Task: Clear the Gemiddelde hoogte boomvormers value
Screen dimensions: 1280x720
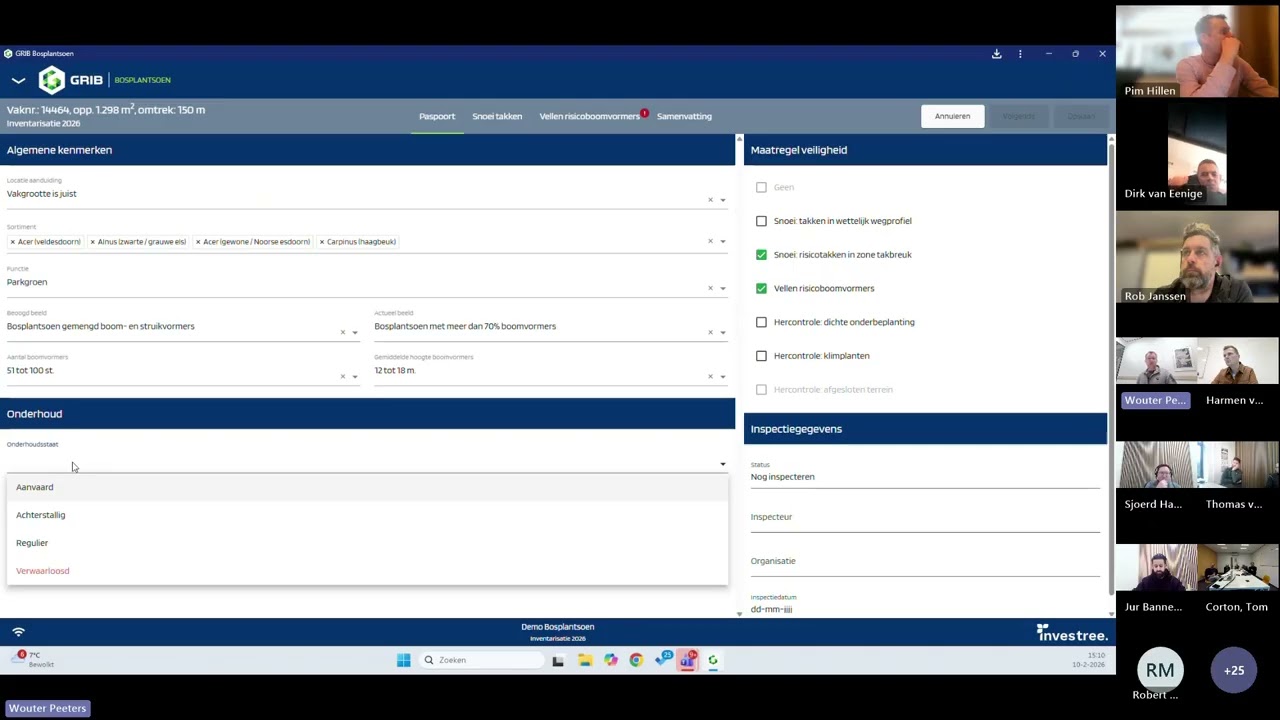Action: 710,376
